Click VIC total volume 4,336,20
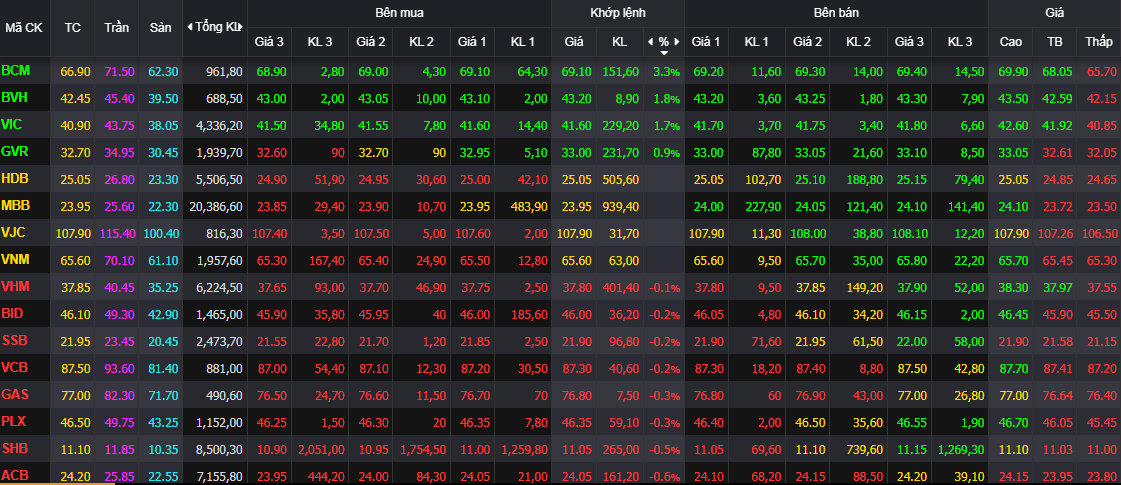The height and width of the screenshot is (485, 1121). click(219, 126)
